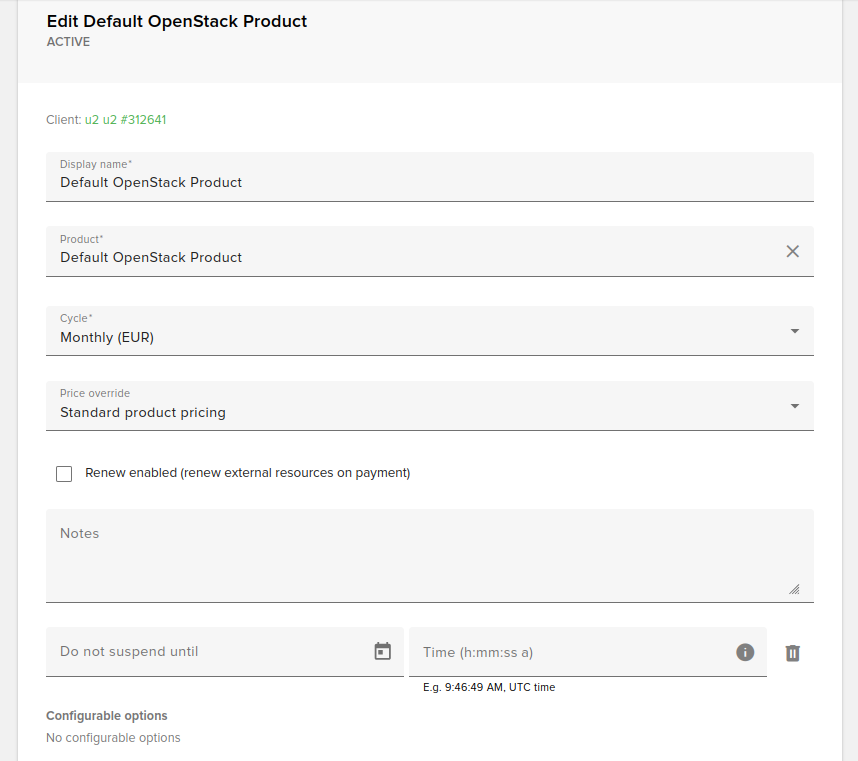Click the info icon in the Time field
The width and height of the screenshot is (858, 761).
(745, 652)
